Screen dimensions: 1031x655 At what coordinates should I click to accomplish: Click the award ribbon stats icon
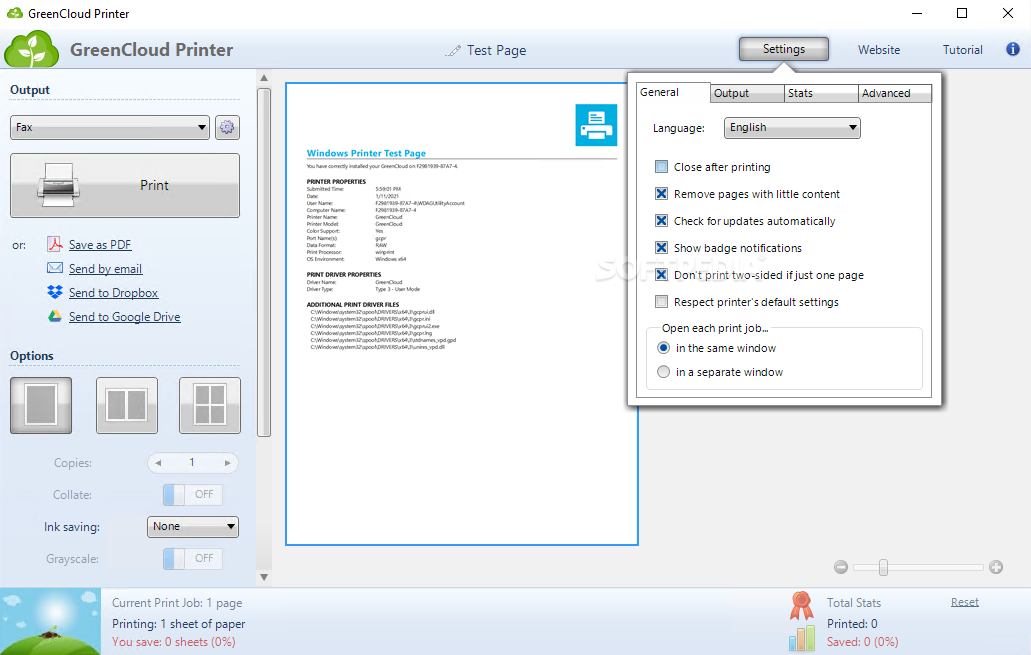point(802,606)
